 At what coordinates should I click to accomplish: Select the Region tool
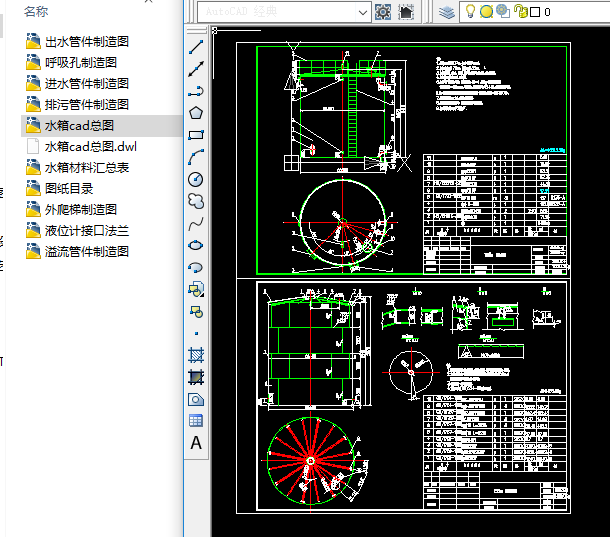(x=196, y=400)
